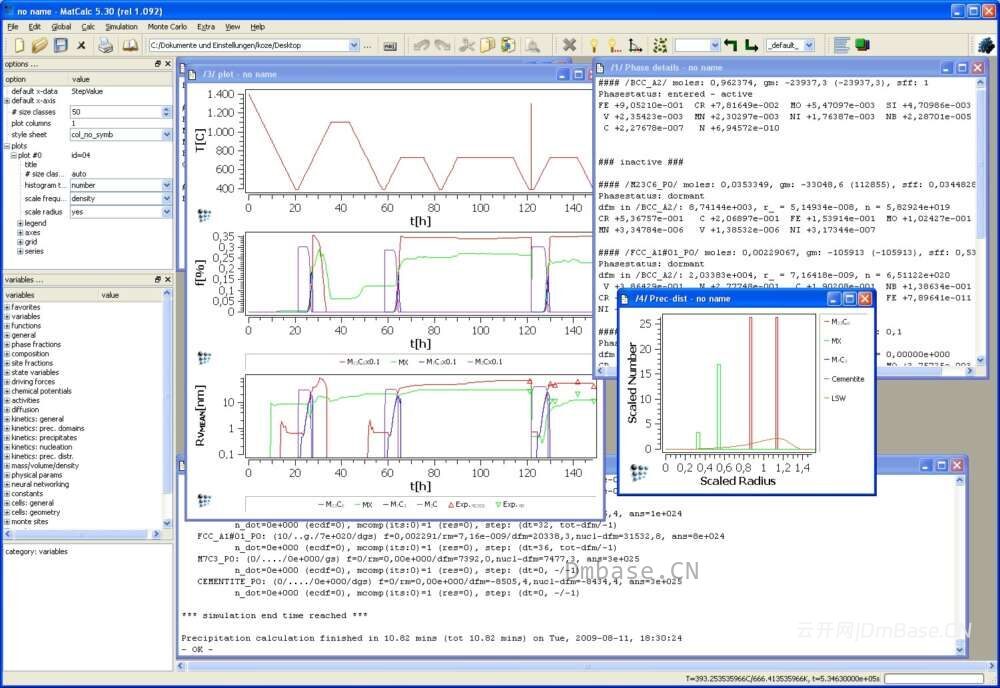Open the histogram type number dropdown
This screenshot has height=688, width=1000.
[166, 185]
